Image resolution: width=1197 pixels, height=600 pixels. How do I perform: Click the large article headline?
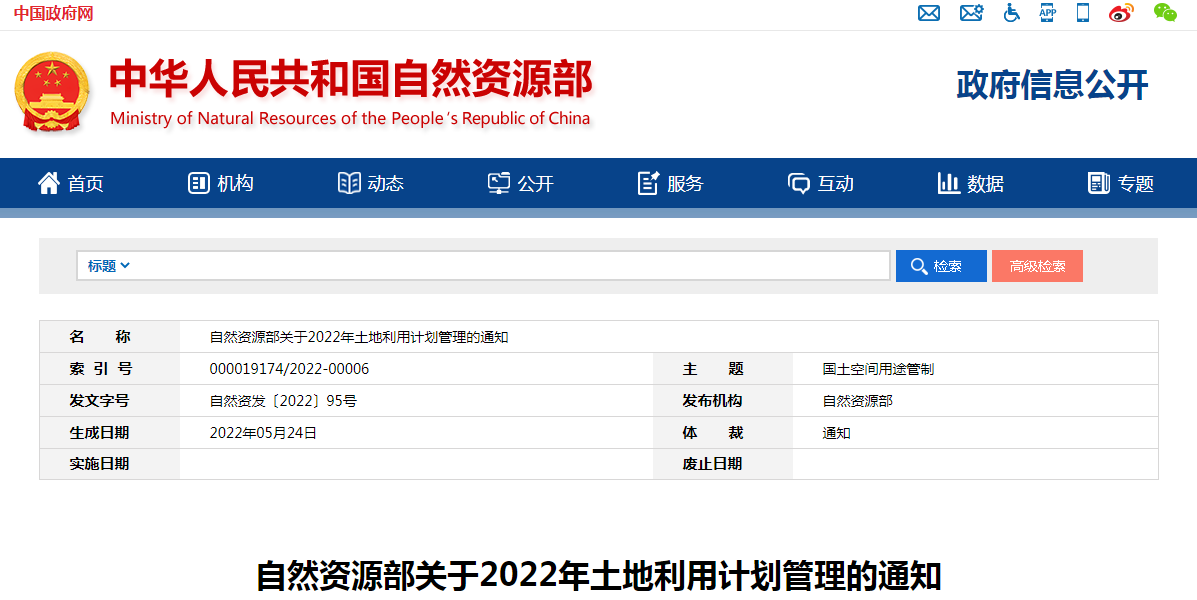coord(598,576)
